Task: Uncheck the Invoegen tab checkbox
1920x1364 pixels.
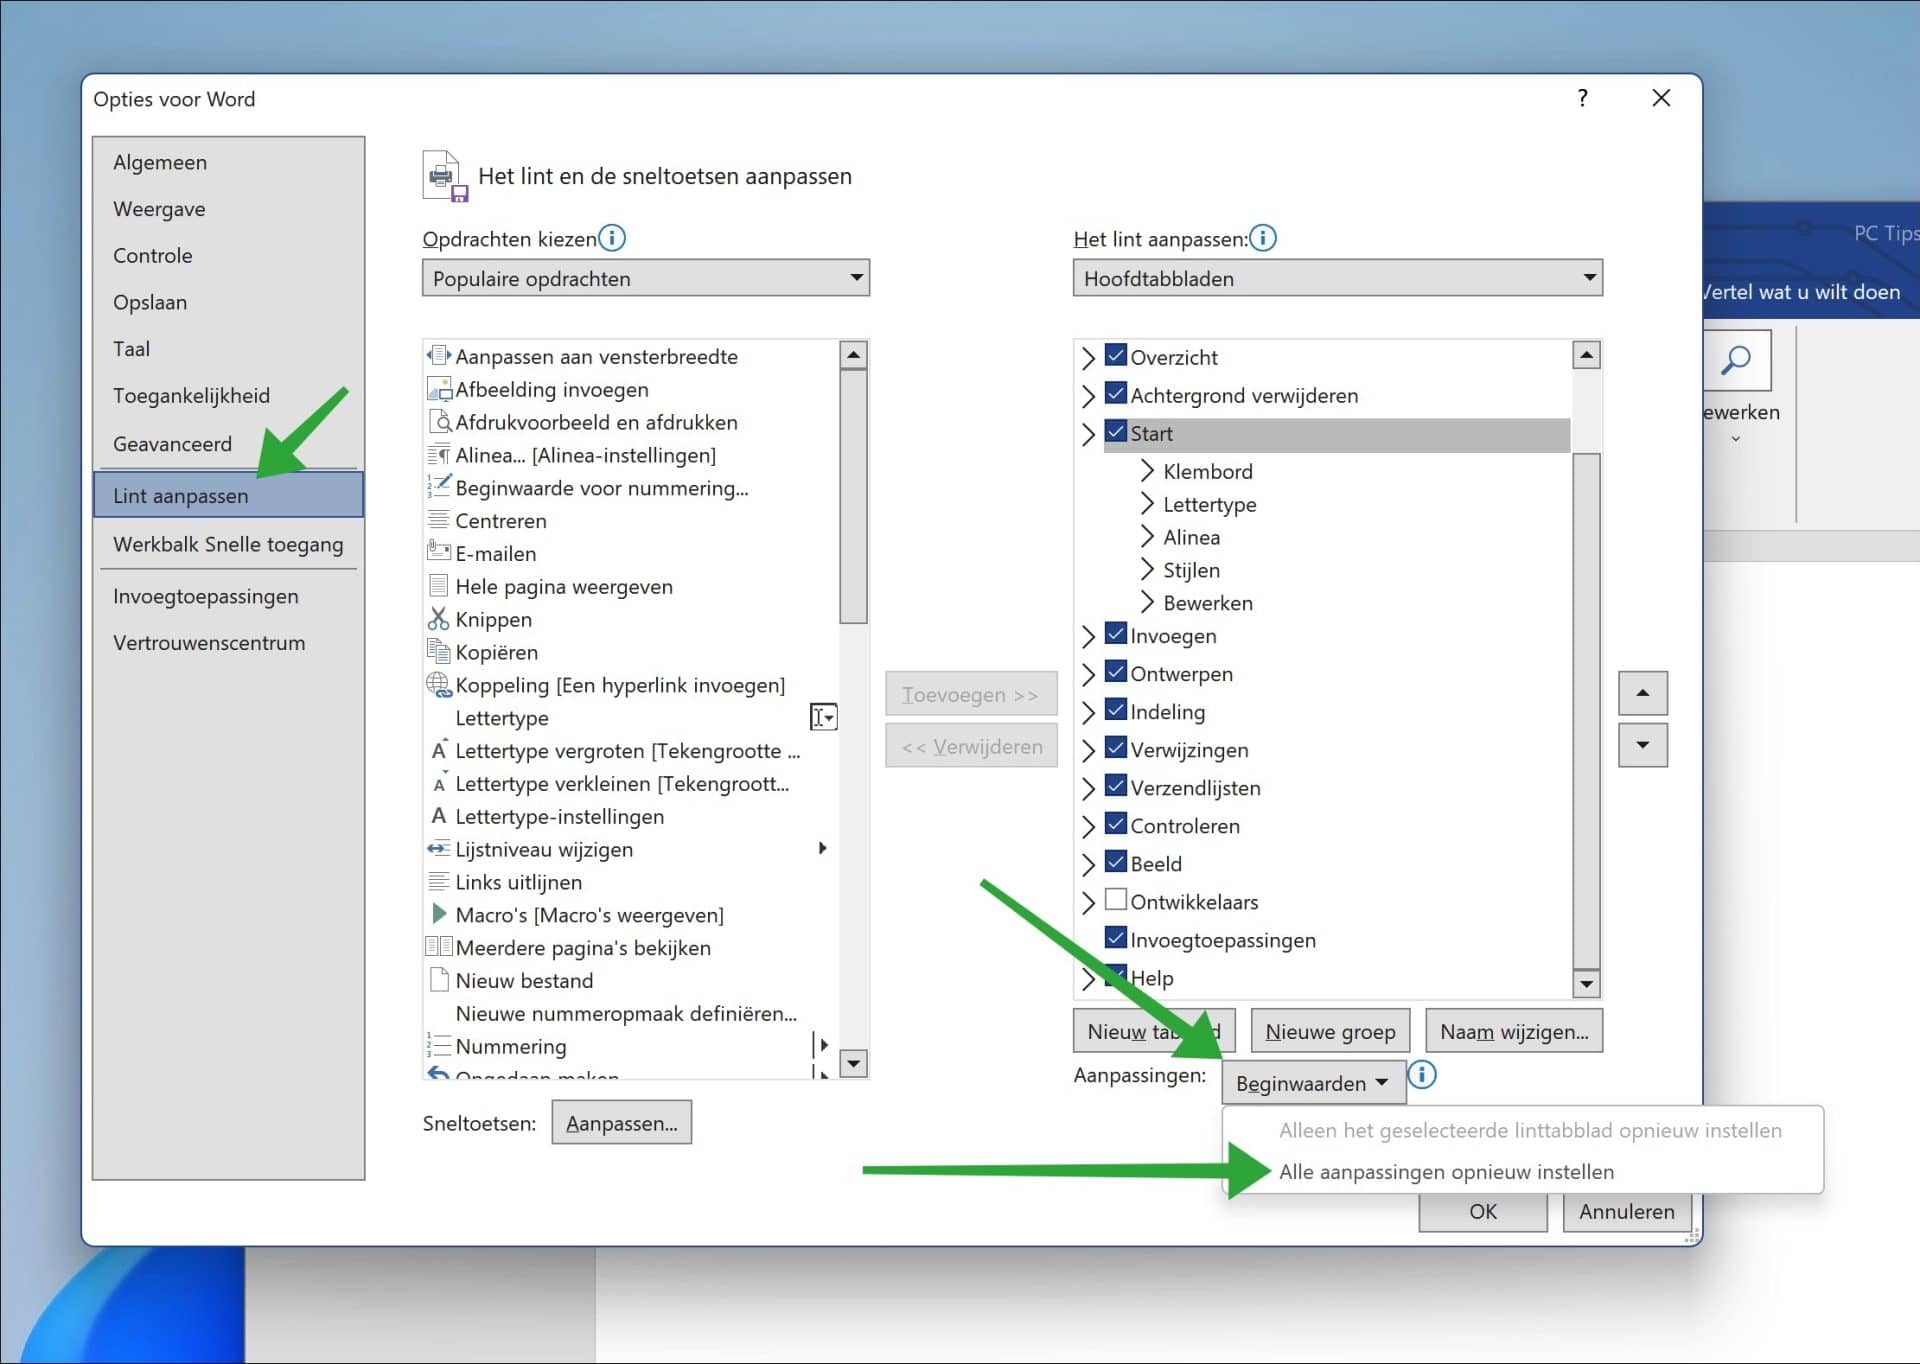Action: click(x=1114, y=635)
